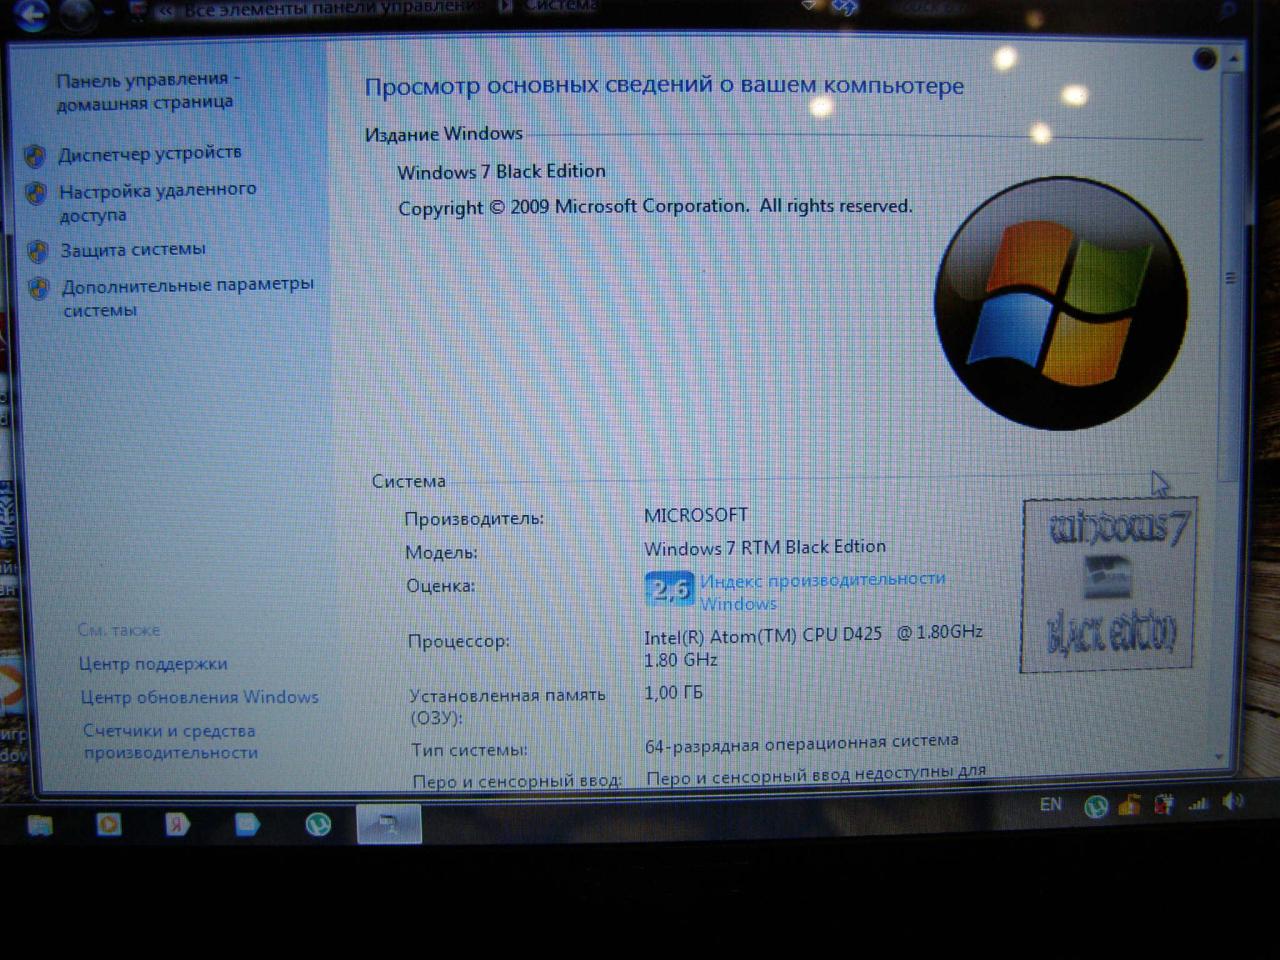1280x960 pixels.
Task: Click the Intel Atom CPU D425 processor value
Action: coord(813,645)
